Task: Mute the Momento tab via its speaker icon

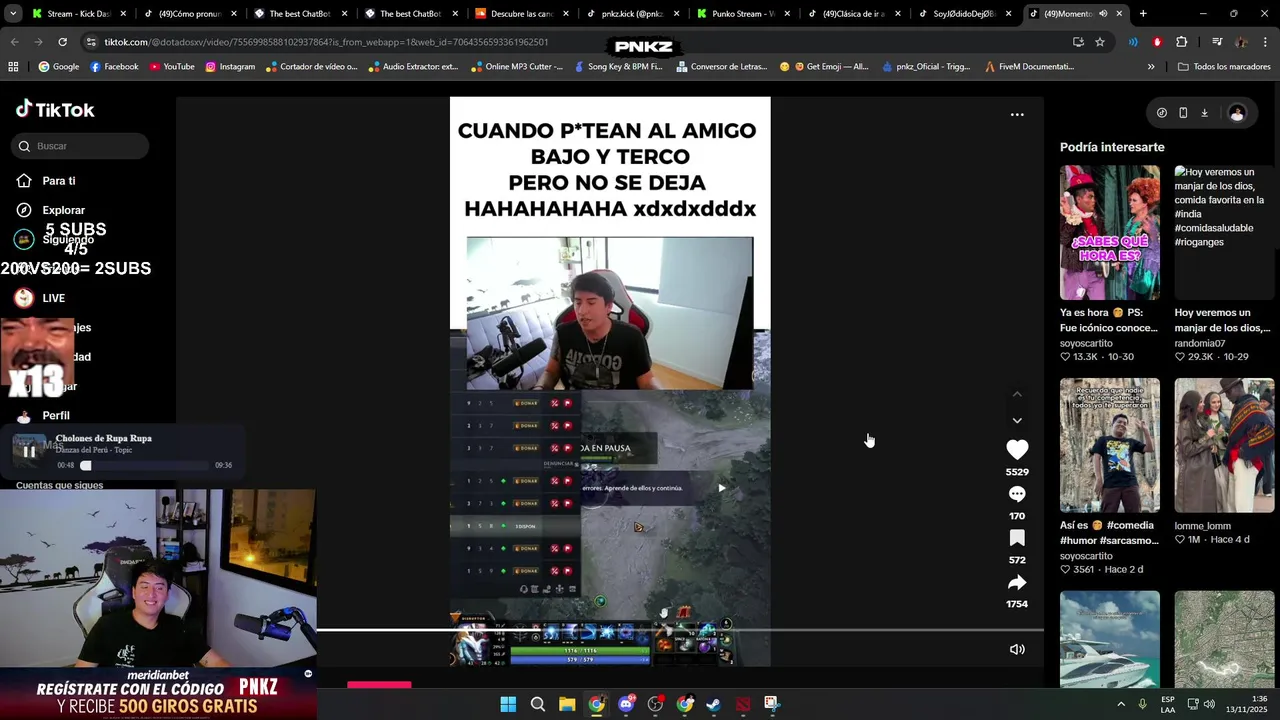Action: (x=1103, y=14)
